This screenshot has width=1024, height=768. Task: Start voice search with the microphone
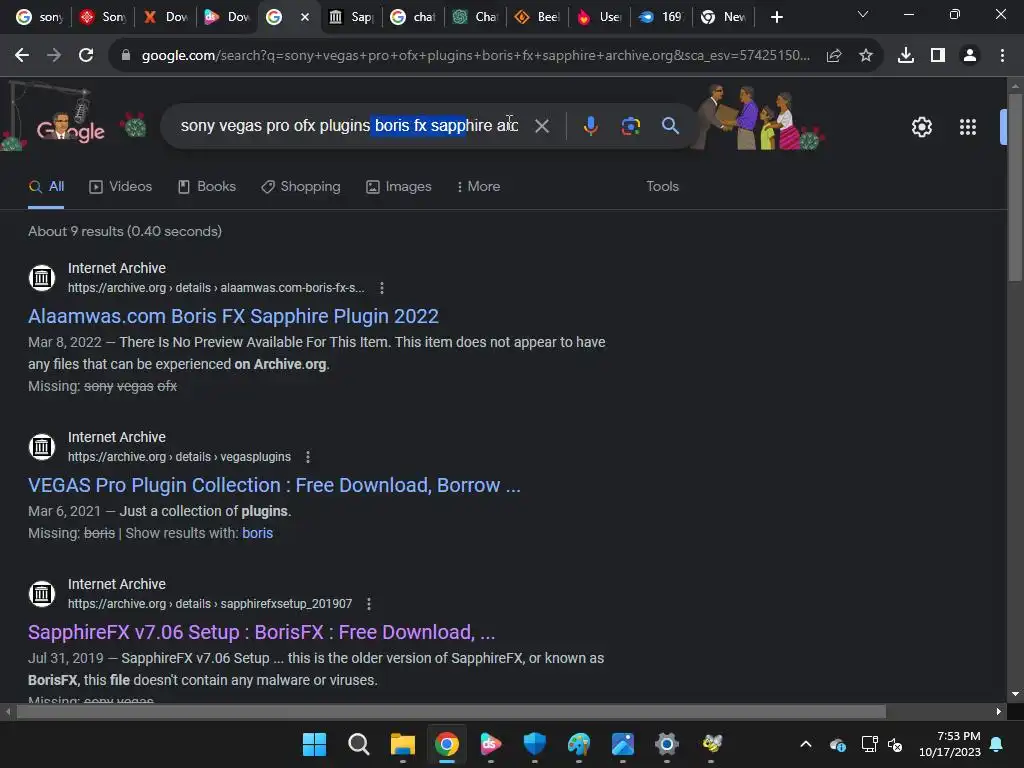tap(590, 125)
